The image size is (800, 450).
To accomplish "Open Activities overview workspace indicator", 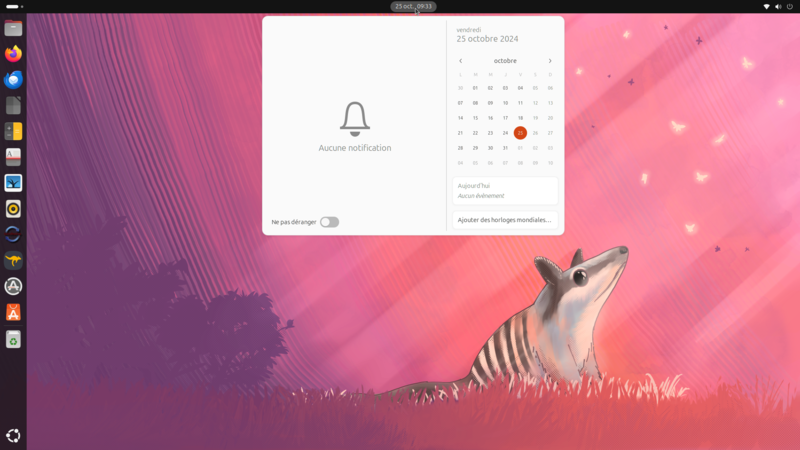I will tap(14, 7).
